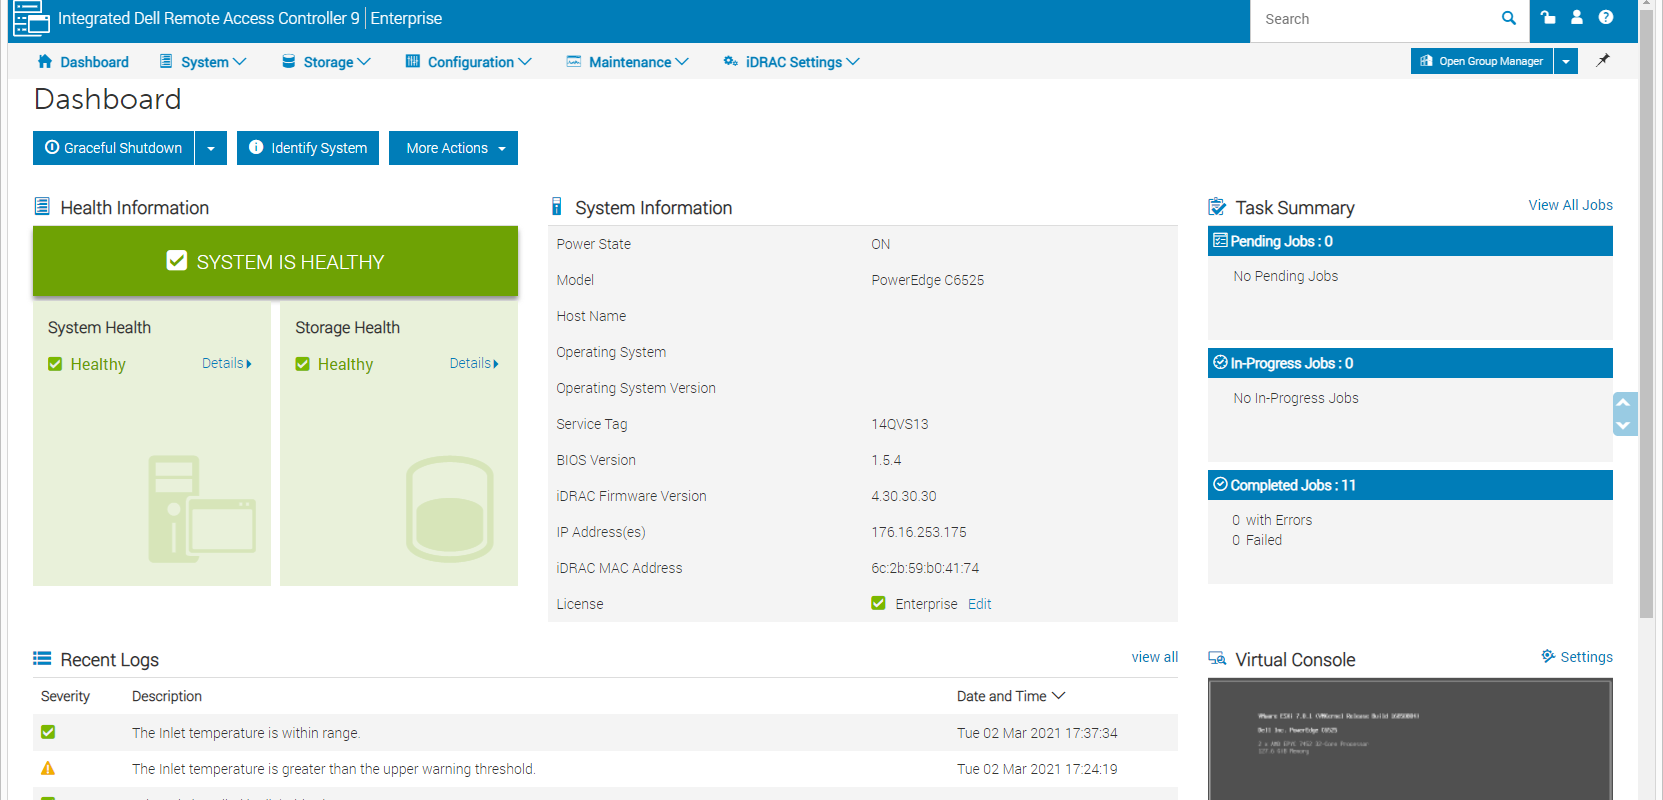Click the System Is Healthy check icon
Screen dimensions: 1663x800
(x=177, y=260)
